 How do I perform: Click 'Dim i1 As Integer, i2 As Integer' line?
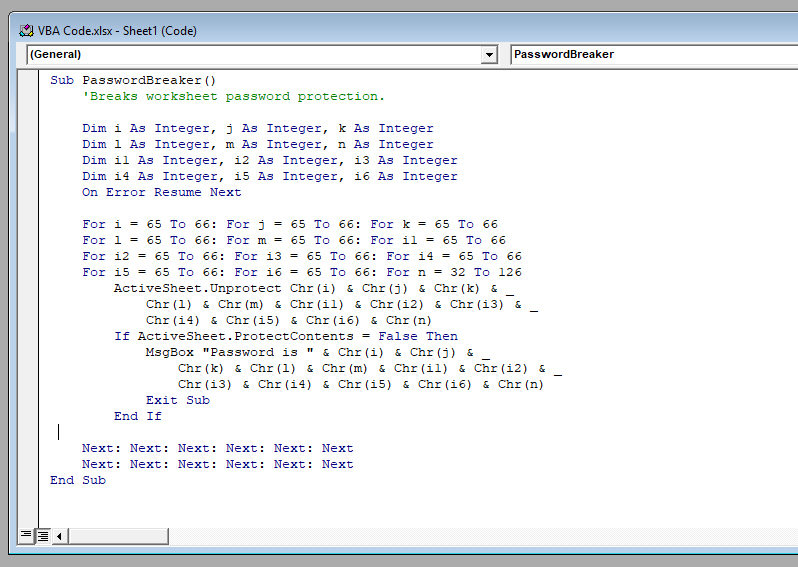[270, 160]
